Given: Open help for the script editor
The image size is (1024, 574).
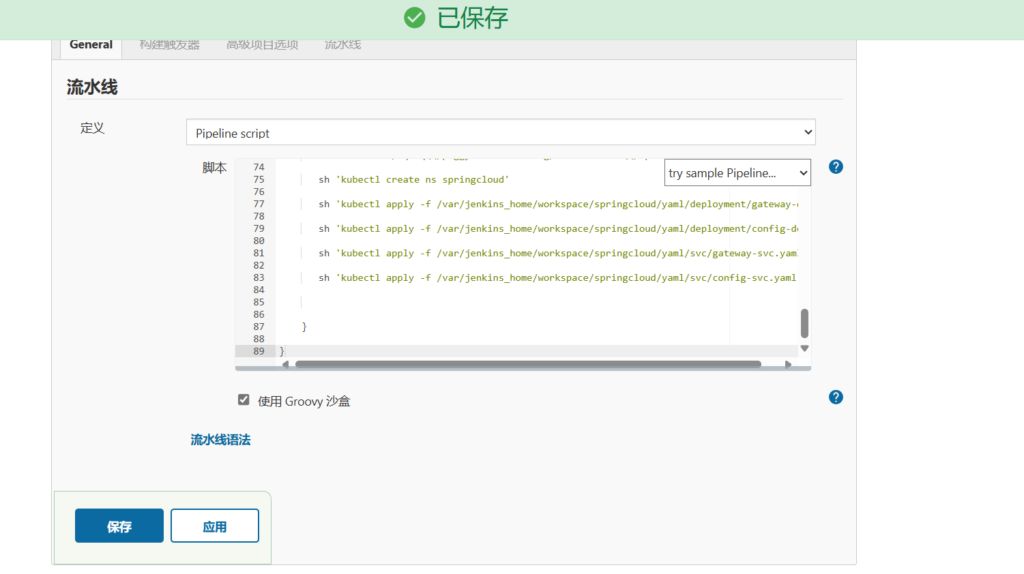Looking at the screenshot, I should pos(836,167).
